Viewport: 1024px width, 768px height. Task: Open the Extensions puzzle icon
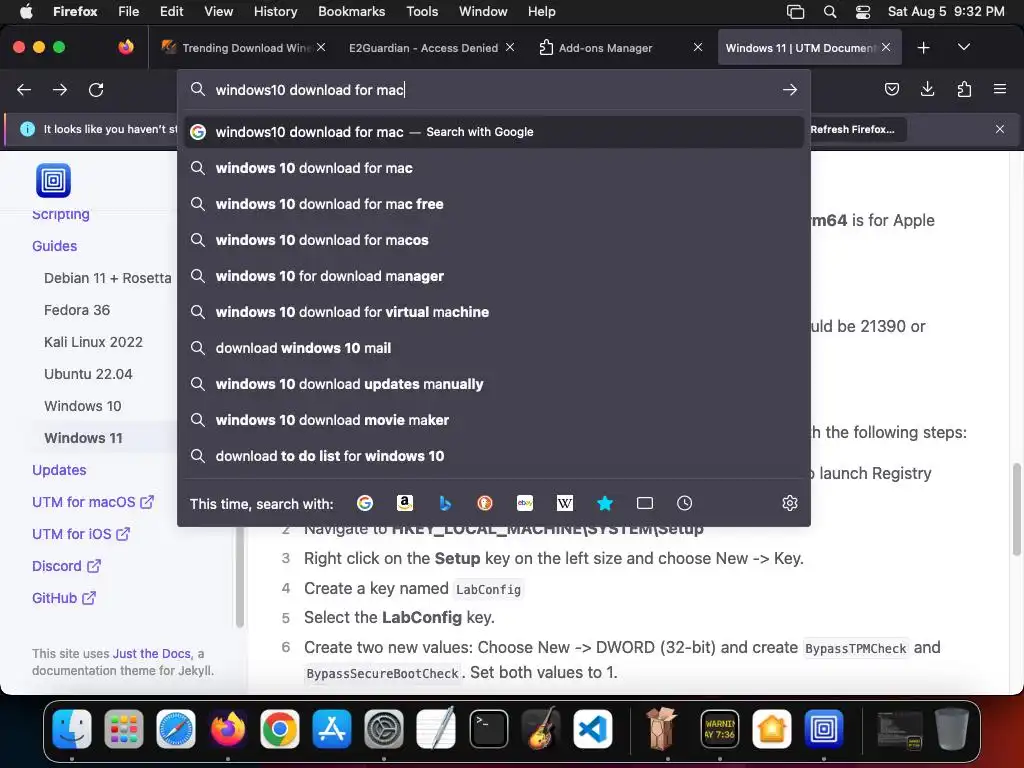964,89
